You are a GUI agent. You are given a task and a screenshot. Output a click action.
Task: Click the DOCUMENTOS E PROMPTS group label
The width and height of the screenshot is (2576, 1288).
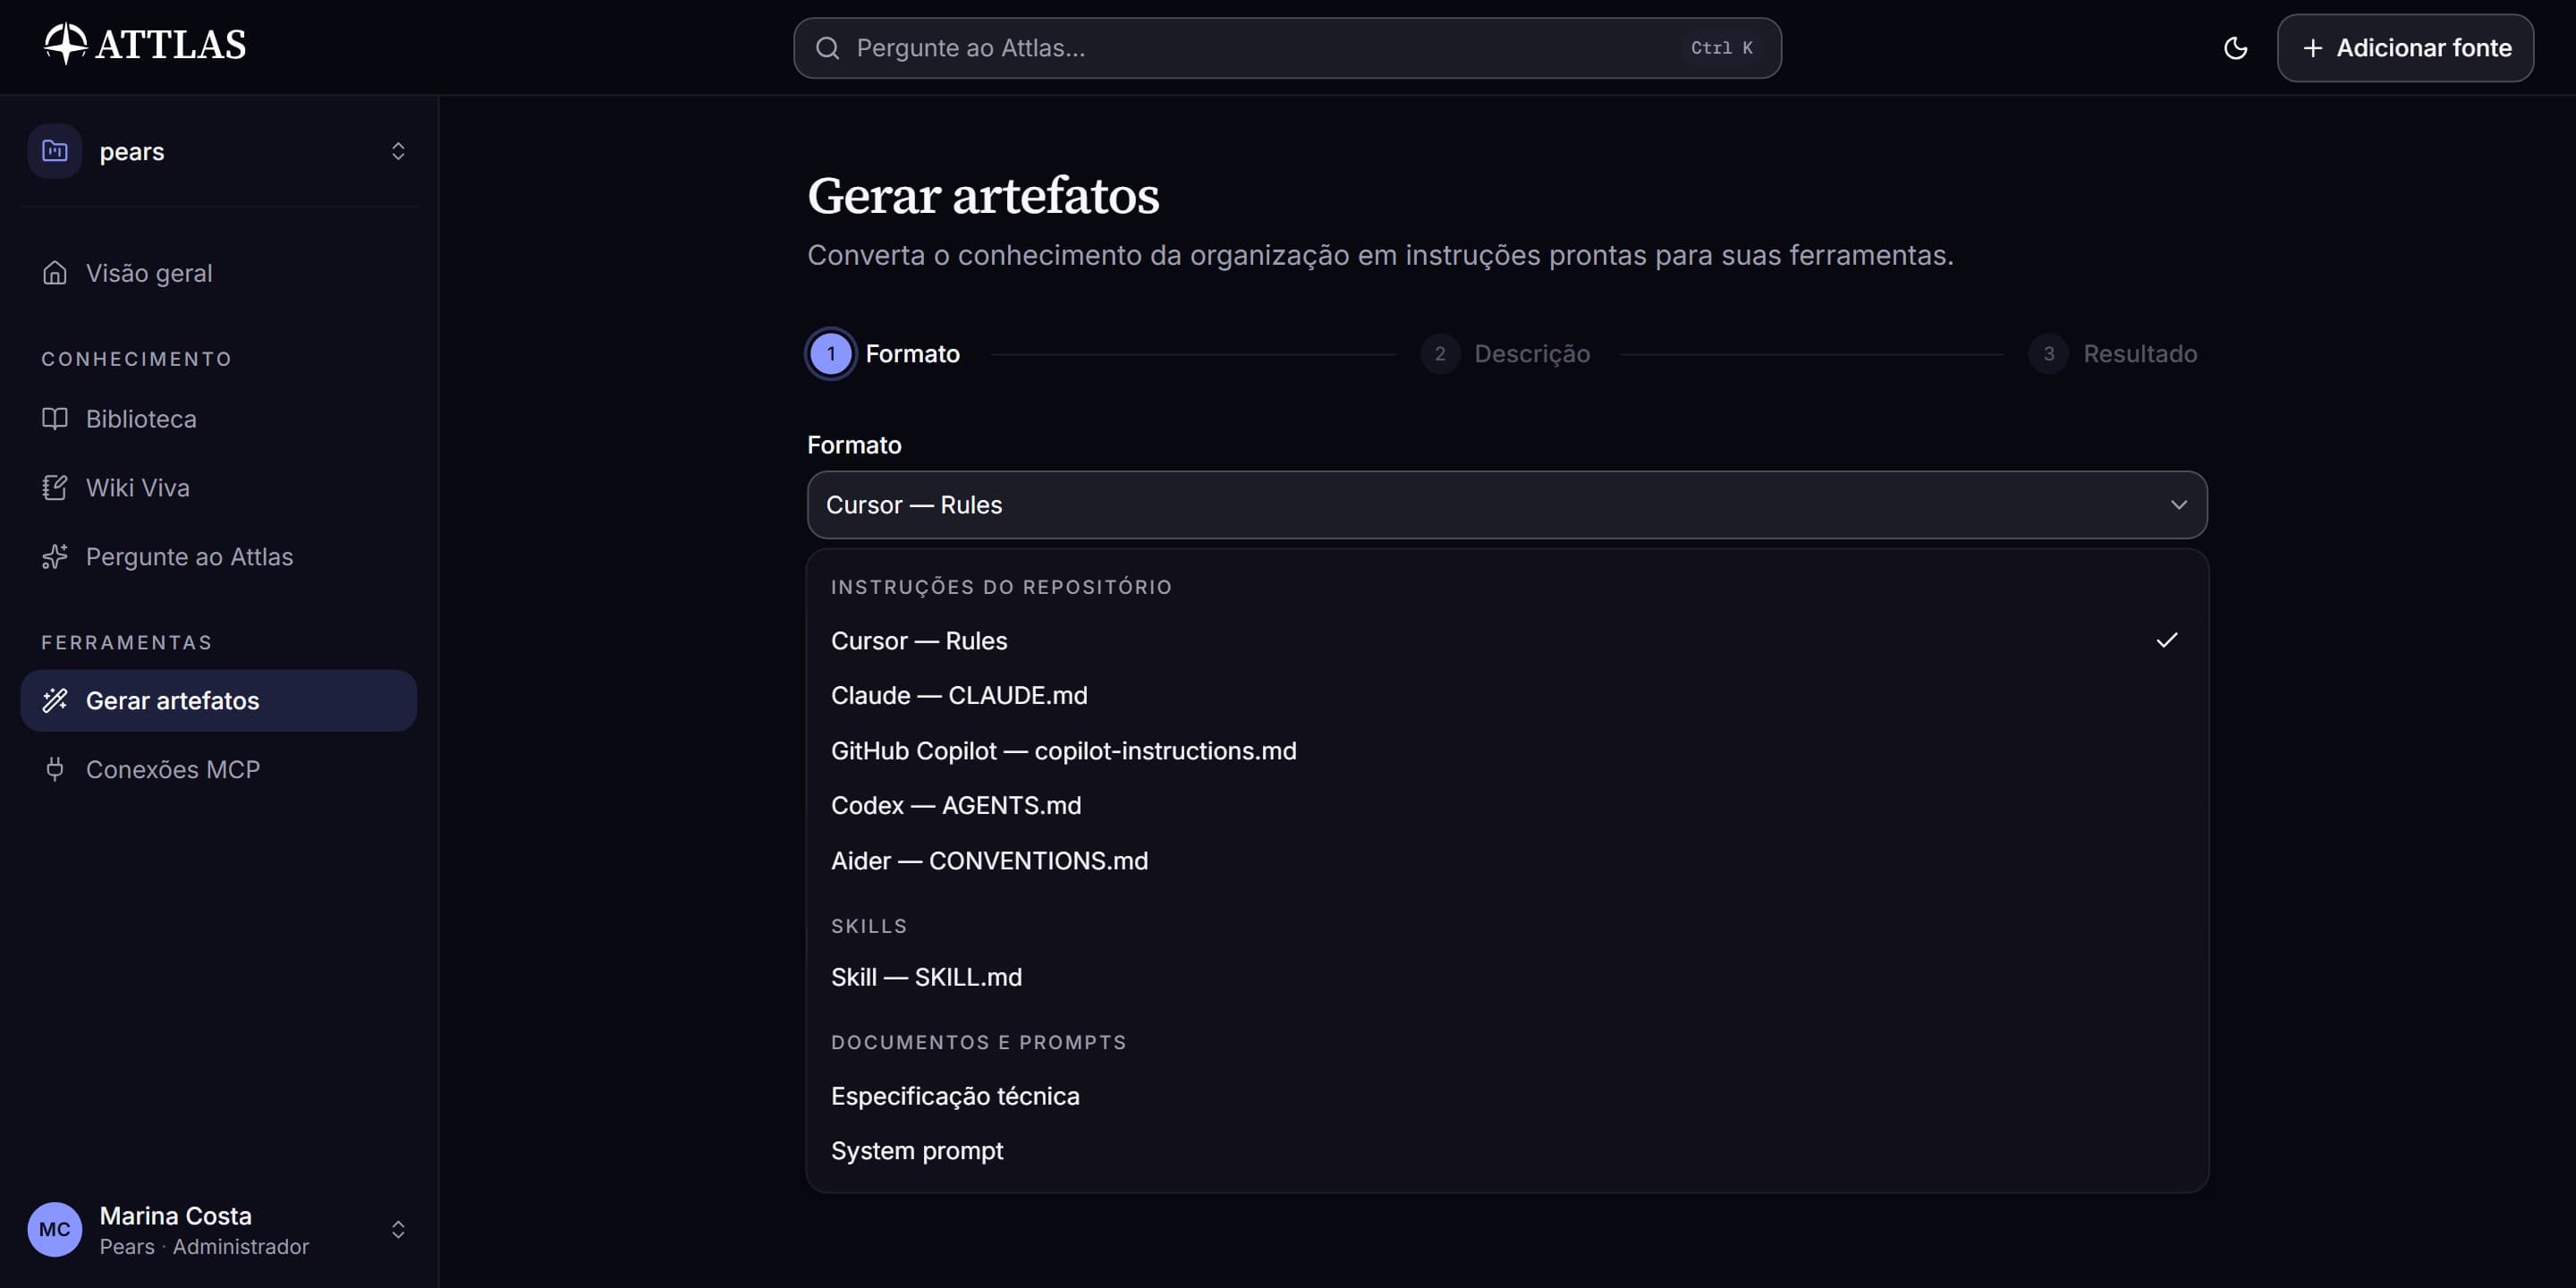979,1042
